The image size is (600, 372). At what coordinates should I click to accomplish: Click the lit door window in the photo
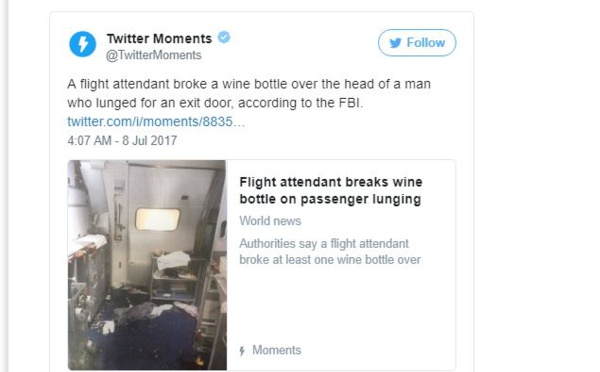point(158,219)
